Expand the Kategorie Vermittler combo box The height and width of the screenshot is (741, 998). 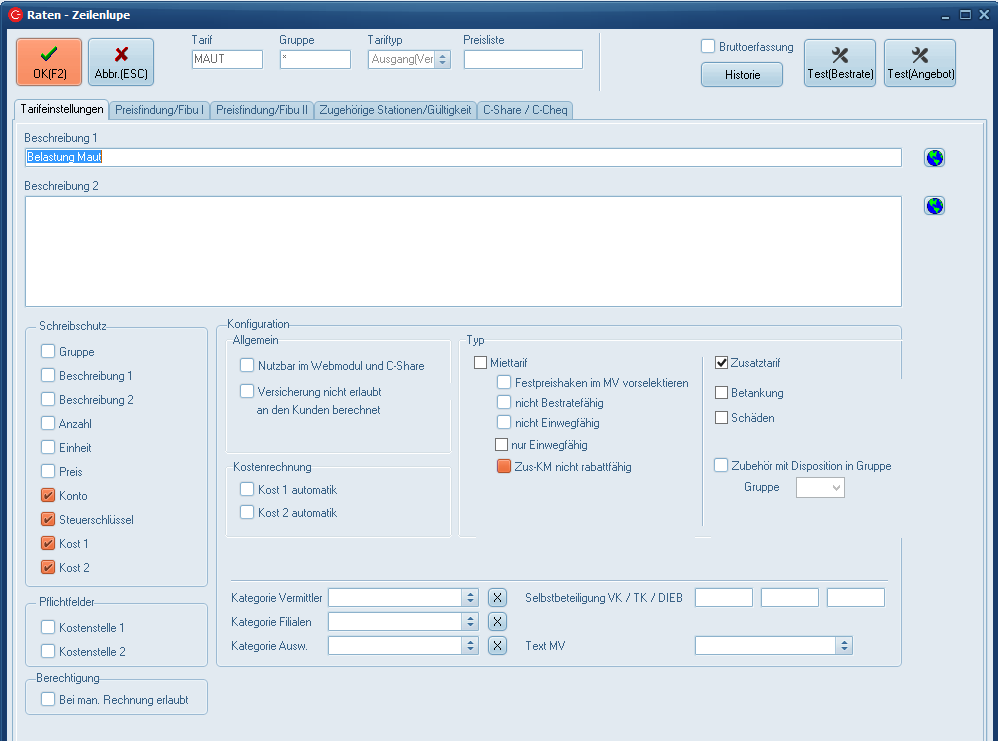(x=470, y=597)
